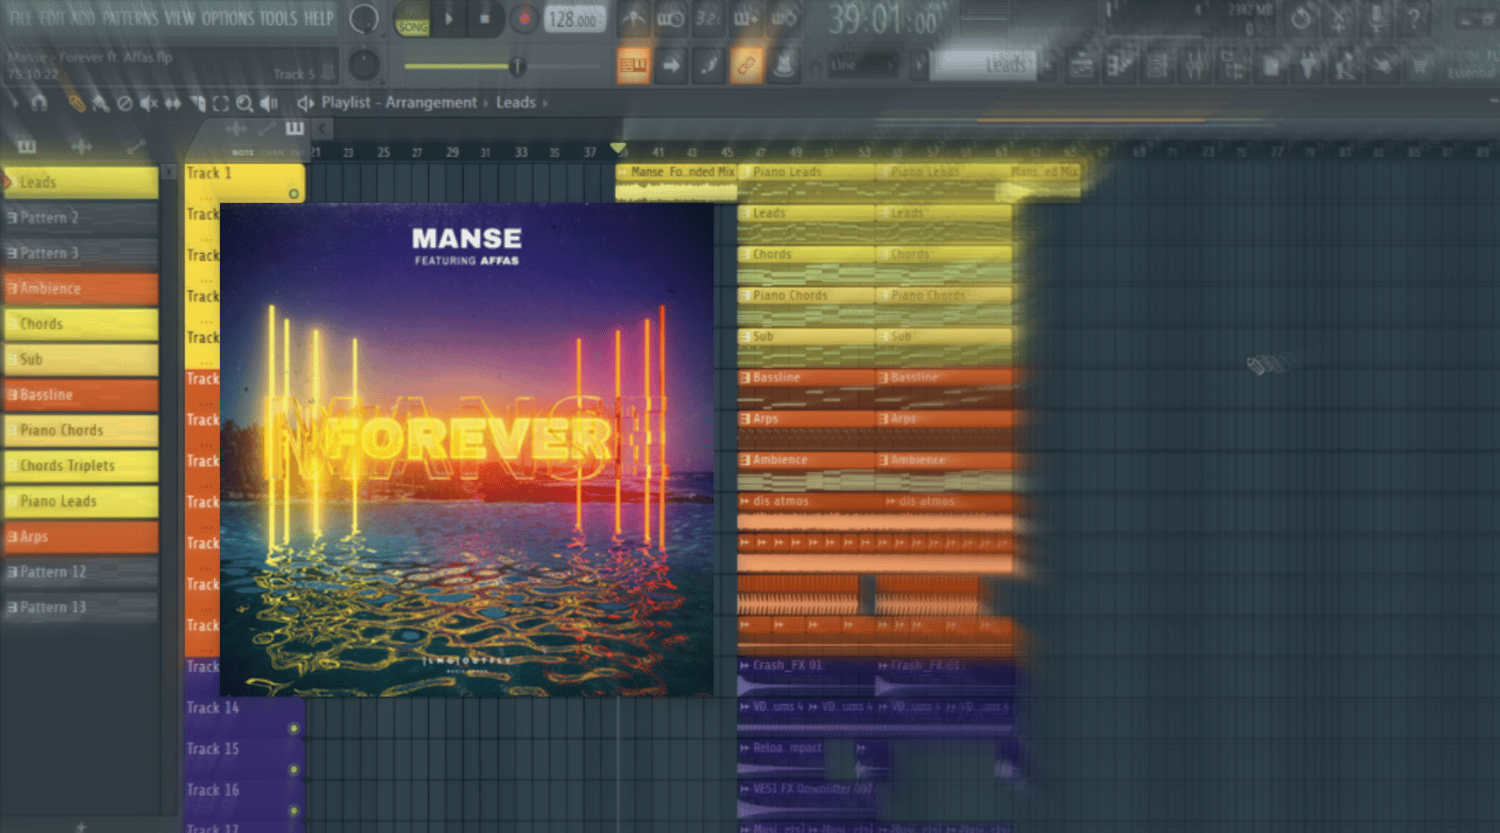Open the Piano roll view icon
1500x833 pixels.
coord(1120,66)
